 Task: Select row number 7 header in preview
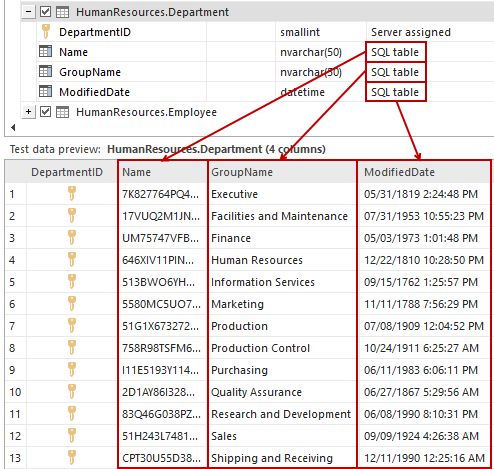(x=15, y=326)
